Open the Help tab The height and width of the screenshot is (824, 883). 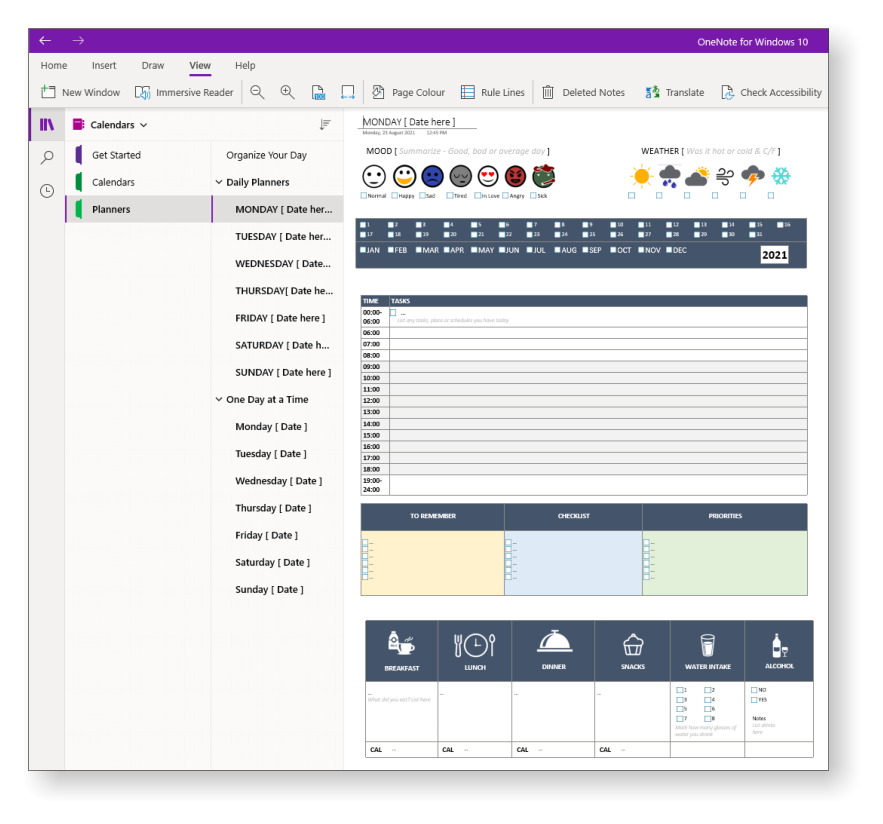(245, 65)
